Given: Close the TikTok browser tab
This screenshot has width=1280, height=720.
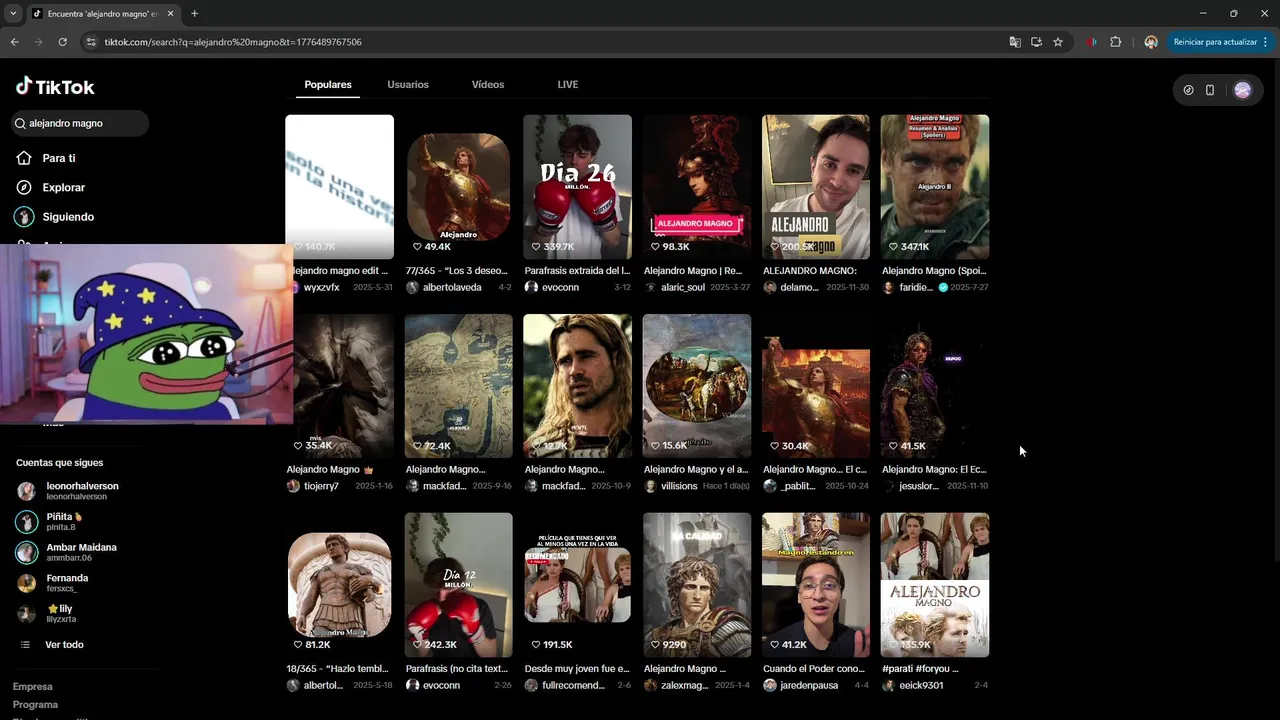Looking at the screenshot, I should click(170, 14).
